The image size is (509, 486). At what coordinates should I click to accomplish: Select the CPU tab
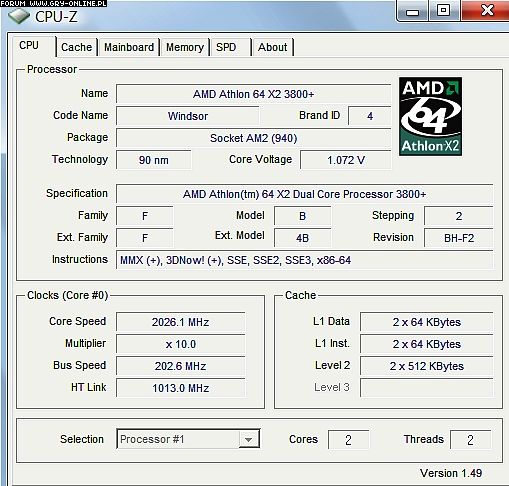(x=33, y=45)
